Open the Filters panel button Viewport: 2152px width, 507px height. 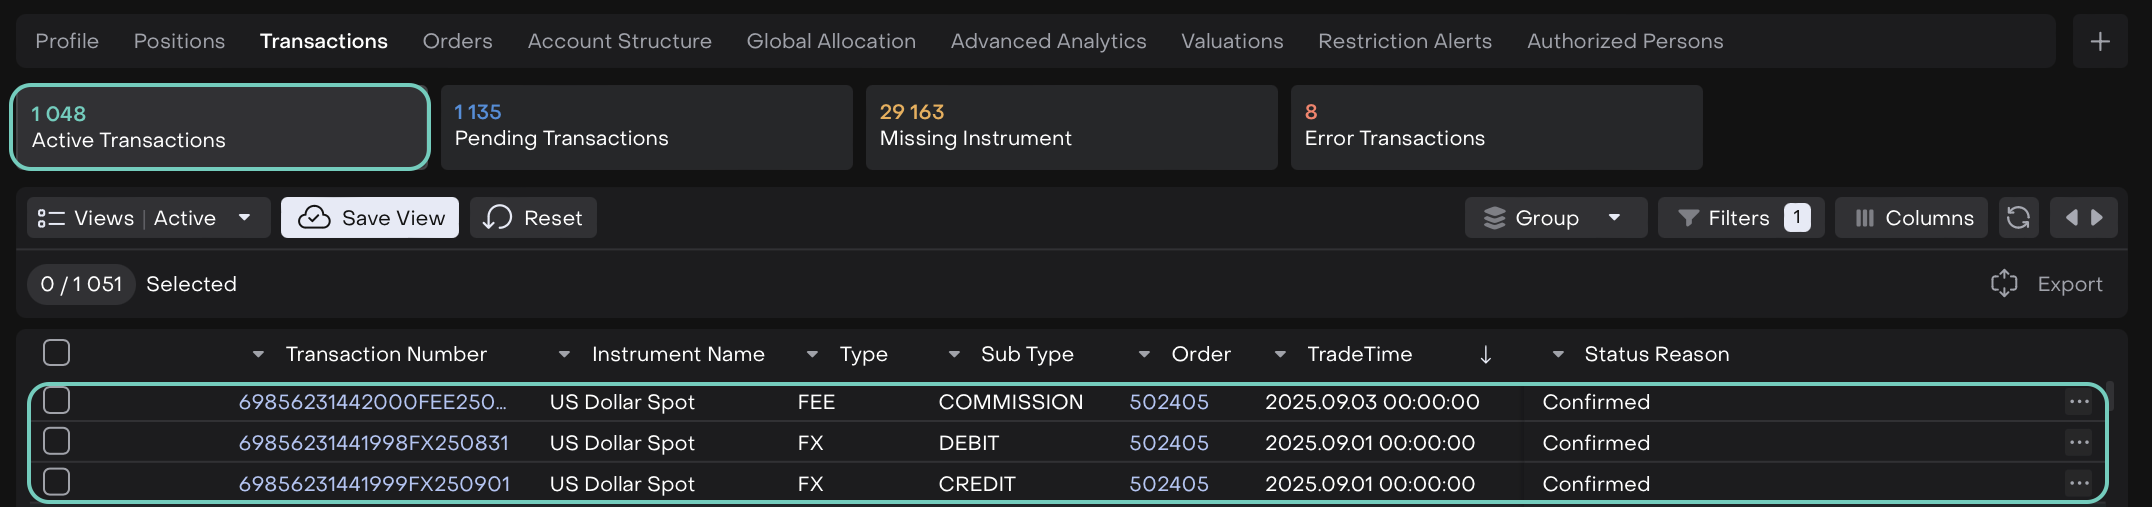pyautogui.click(x=1740, y=218)
